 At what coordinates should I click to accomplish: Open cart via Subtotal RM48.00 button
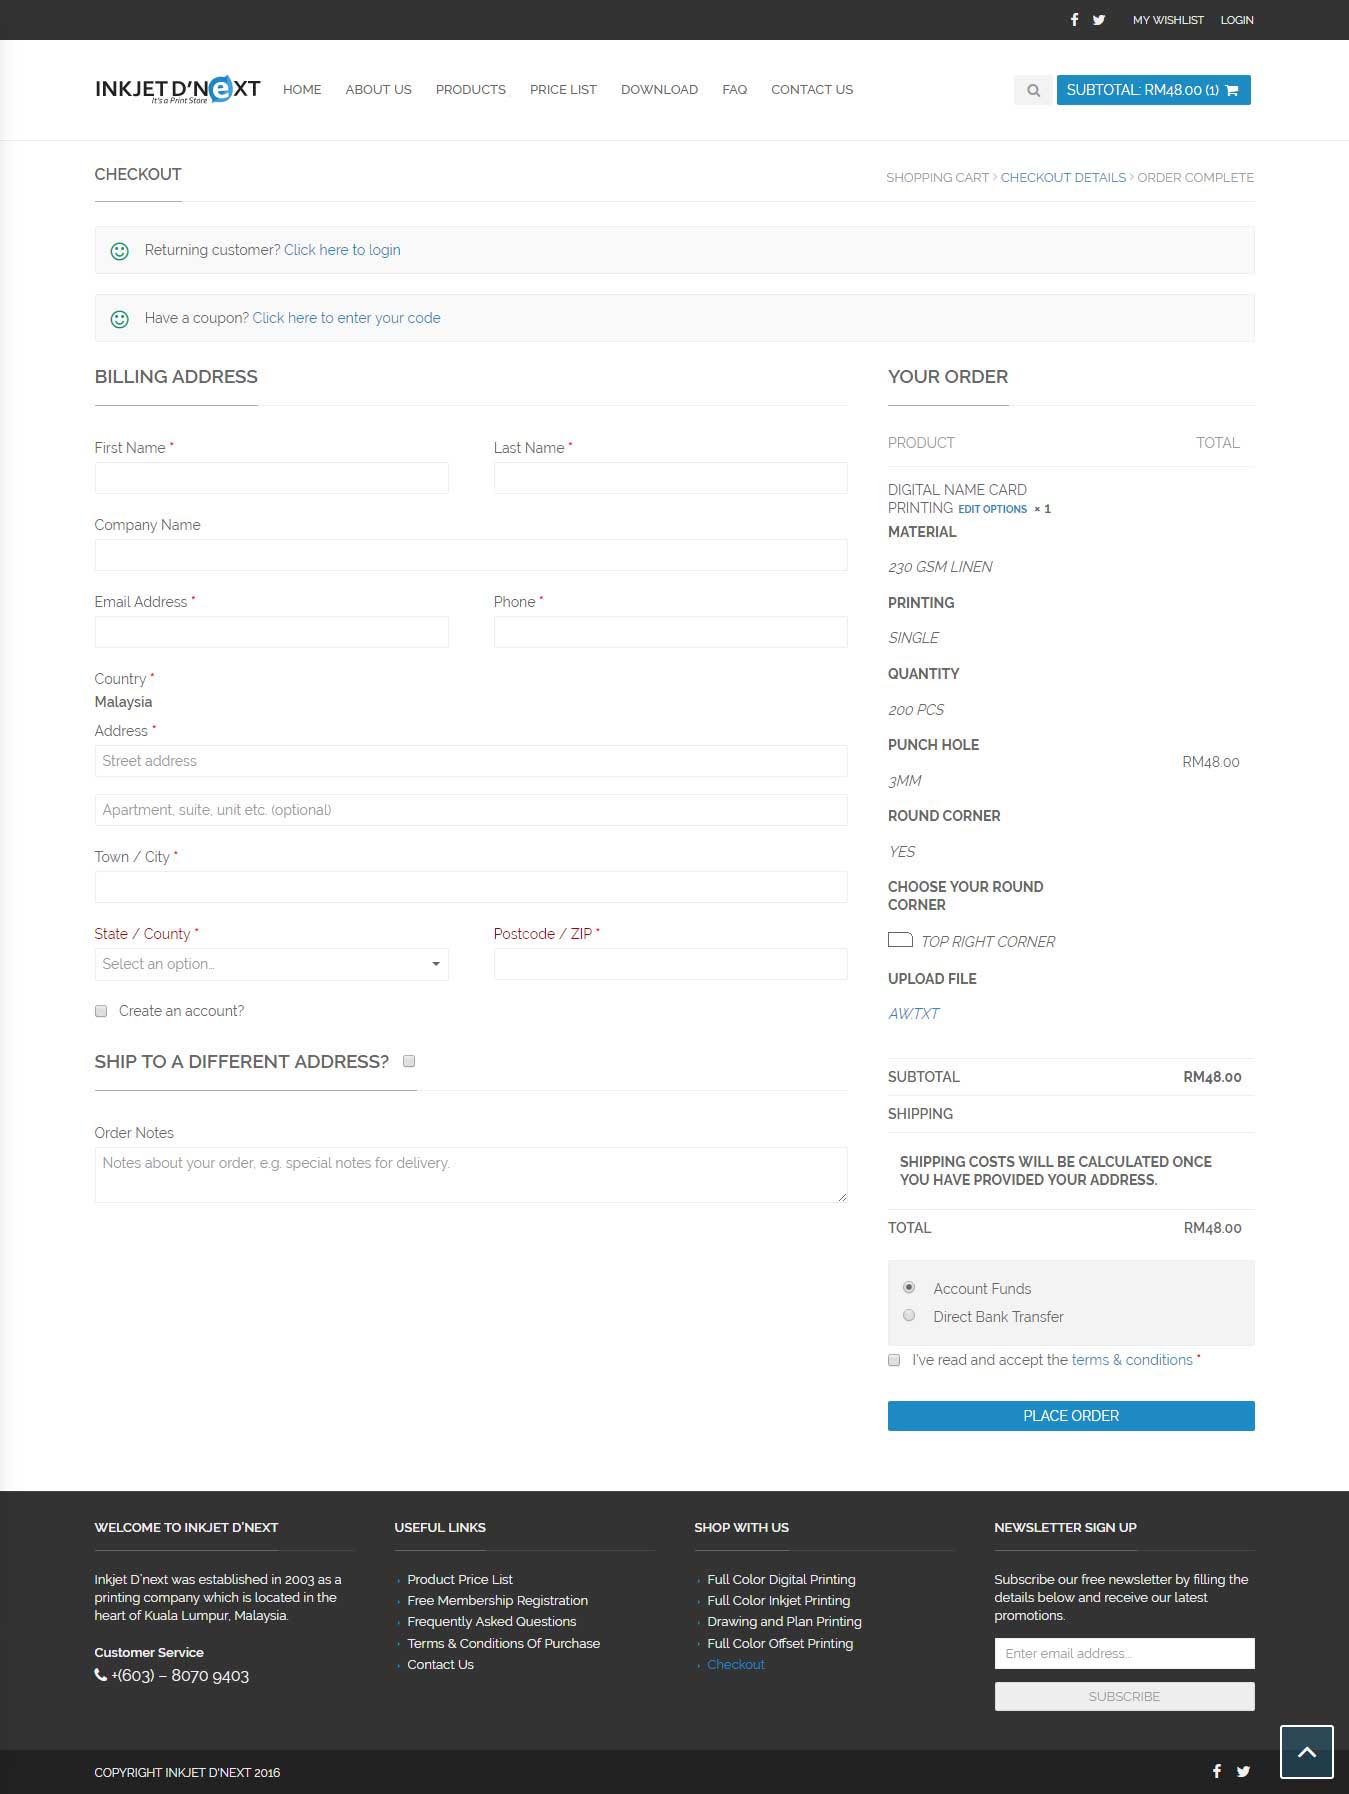pos(1153,90)
